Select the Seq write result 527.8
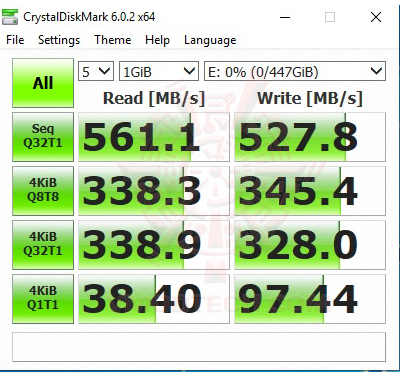Image resolution: width=400 pixels, height=372 pixels. coord(310,137)
